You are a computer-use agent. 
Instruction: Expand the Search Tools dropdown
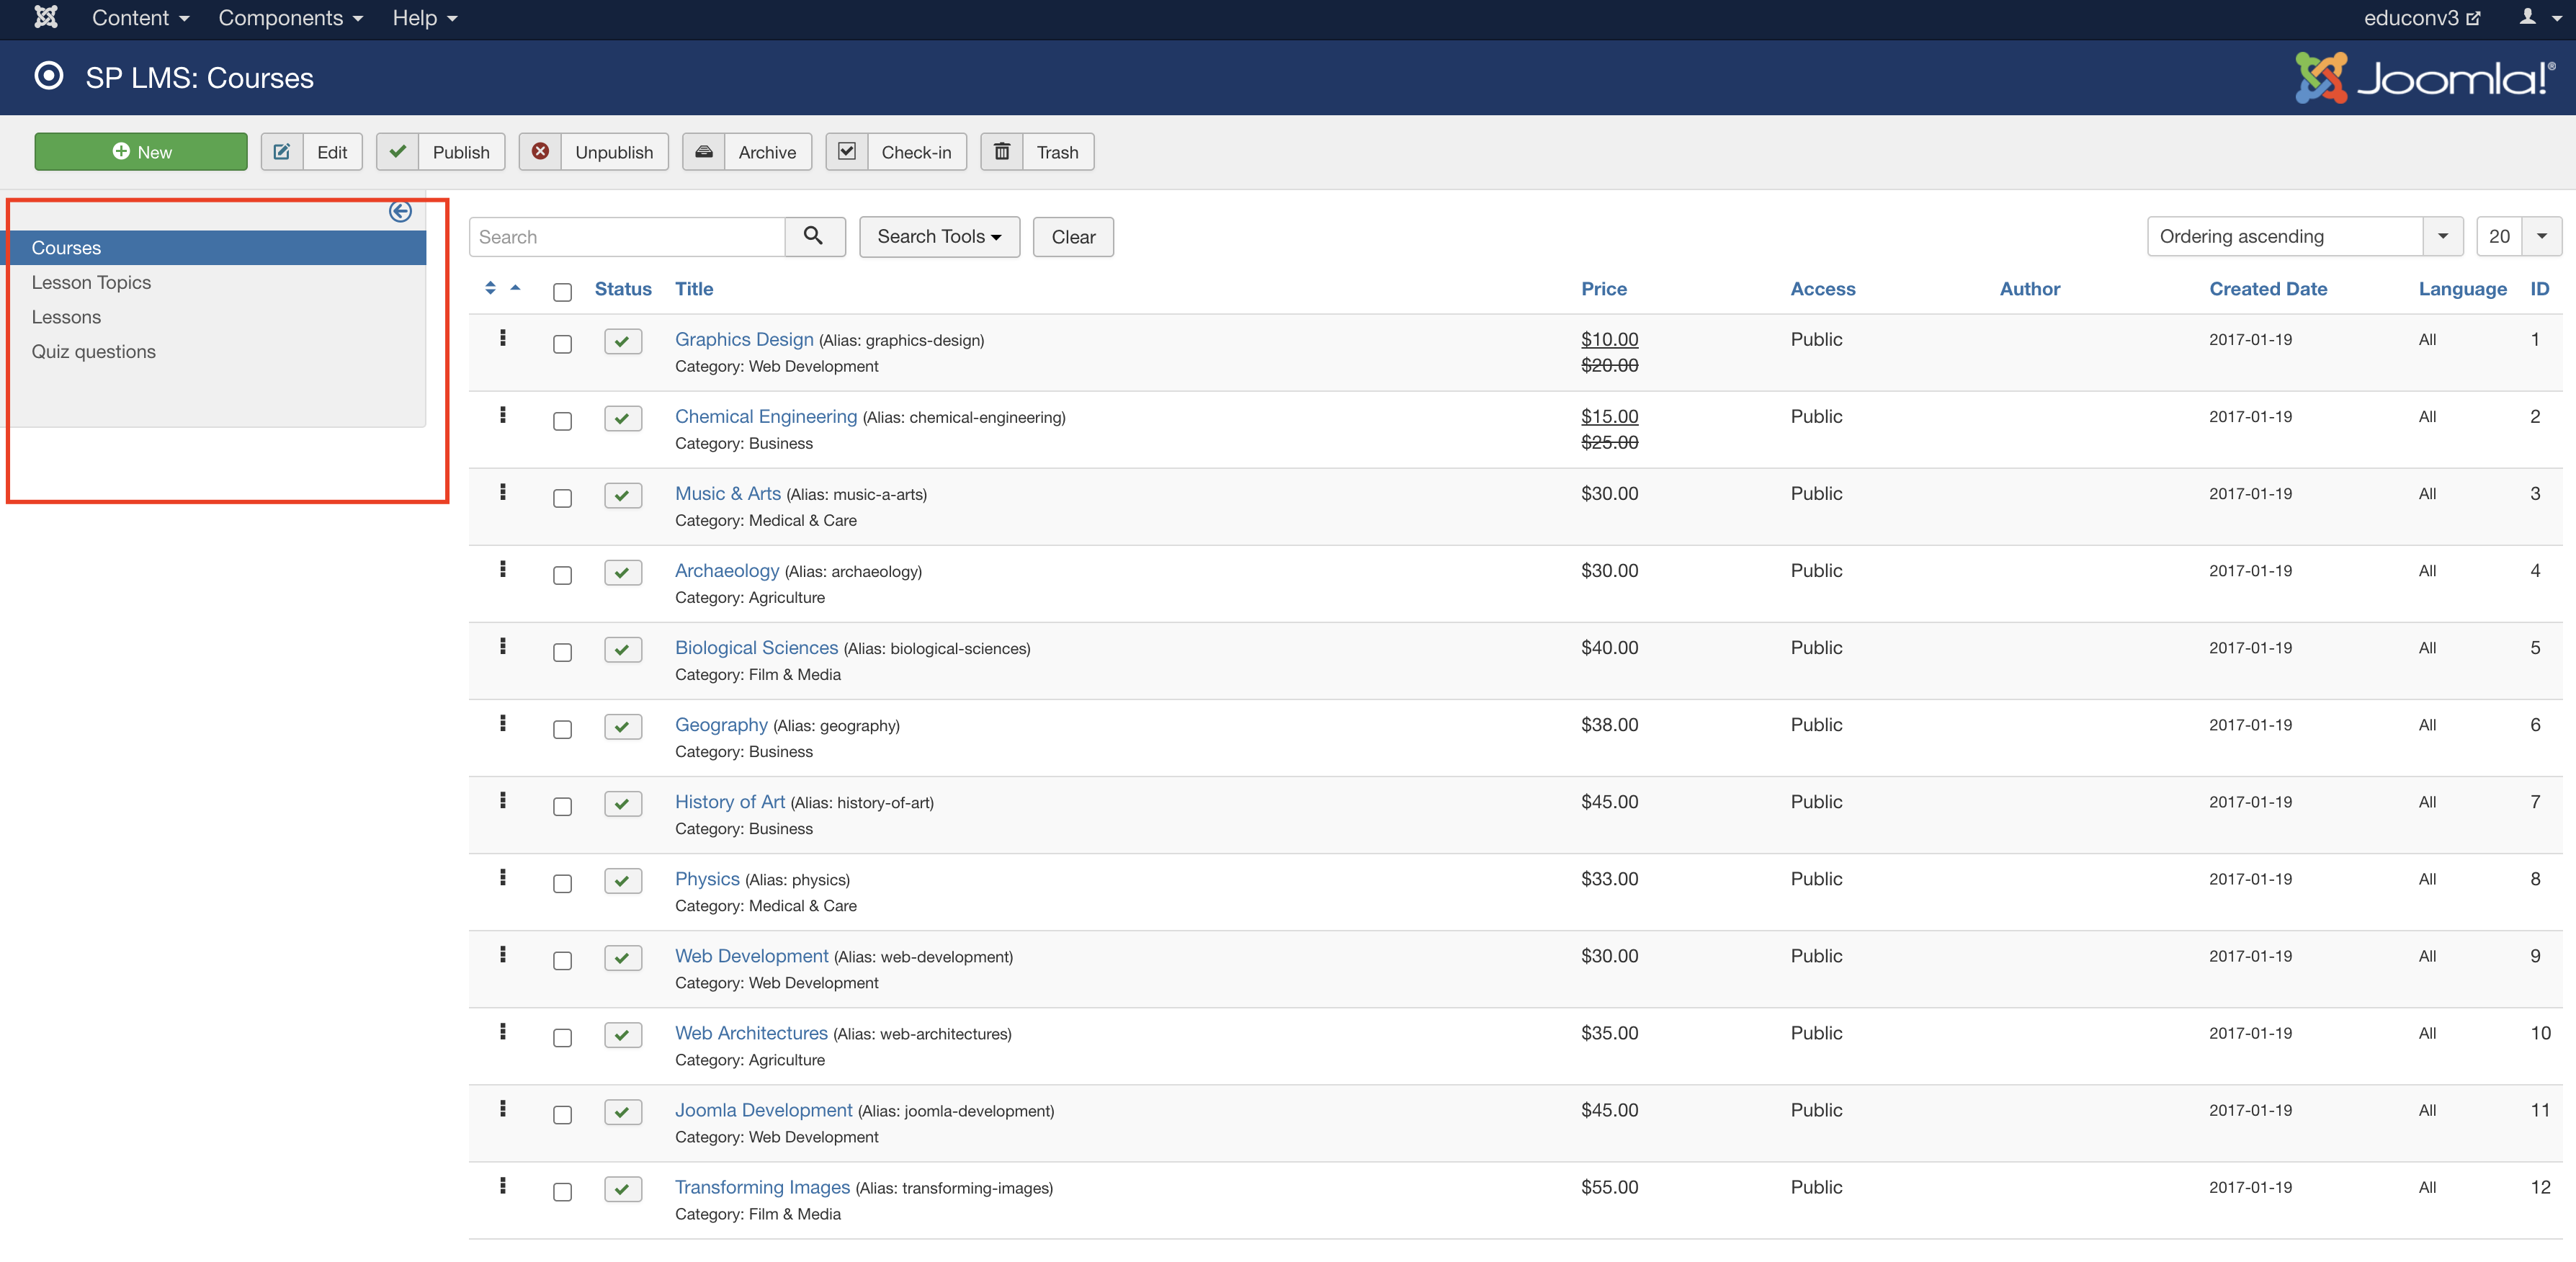(x=938, y=235)
